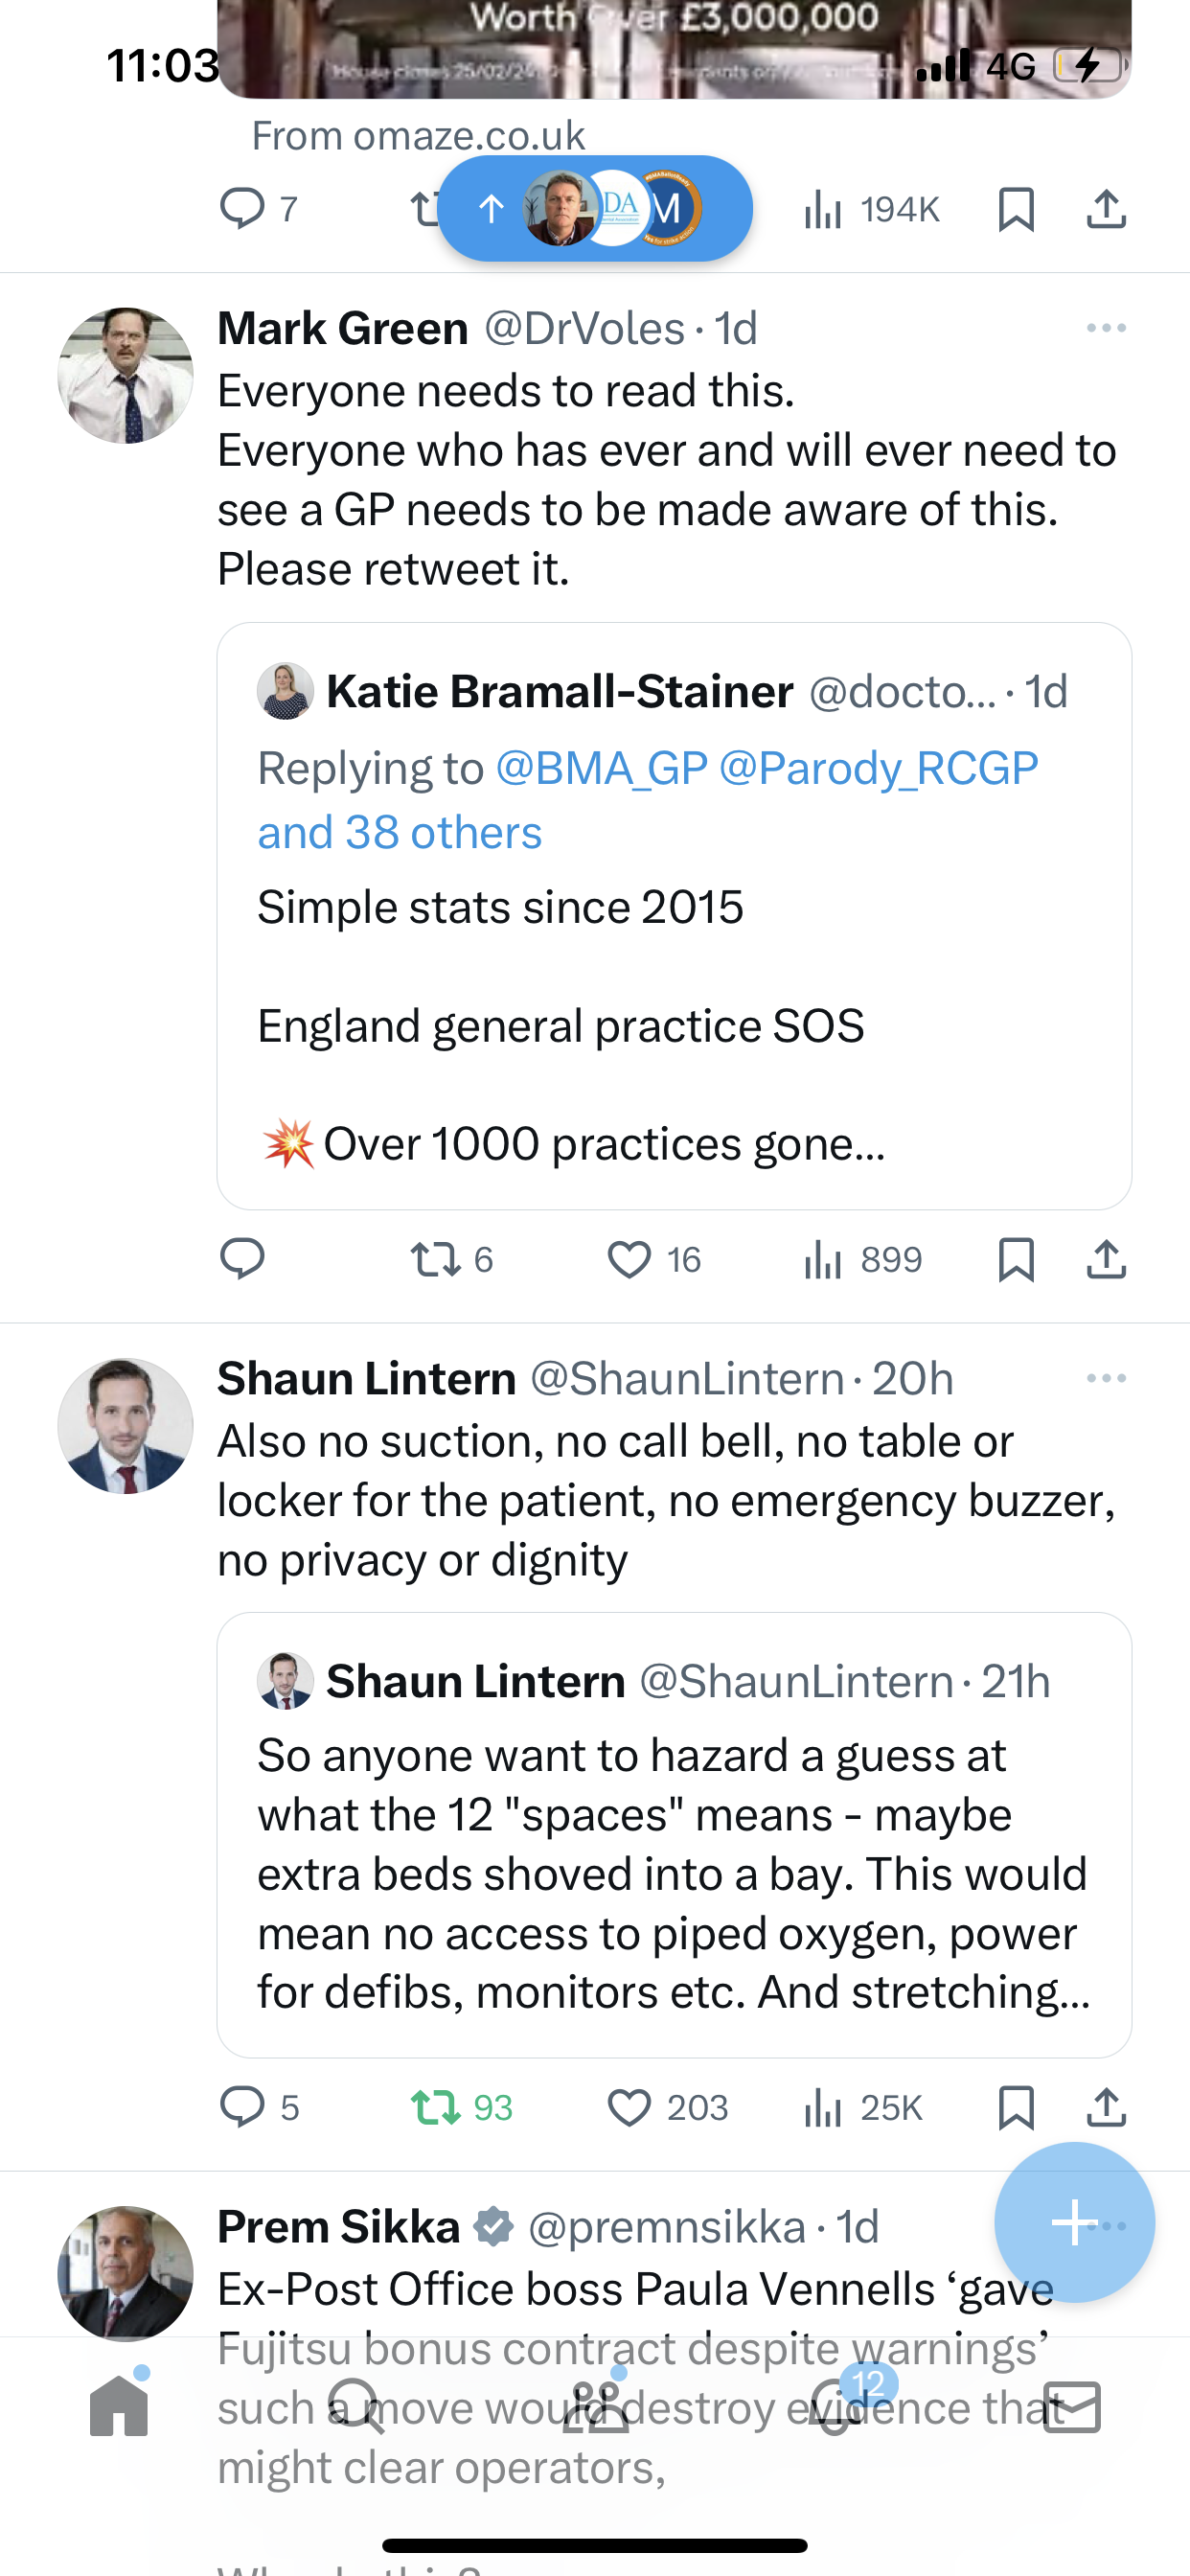Share Mark Green's tweet via share icon
This screenshot has height=2576, width=1190.
(x=1106, y=1258)
